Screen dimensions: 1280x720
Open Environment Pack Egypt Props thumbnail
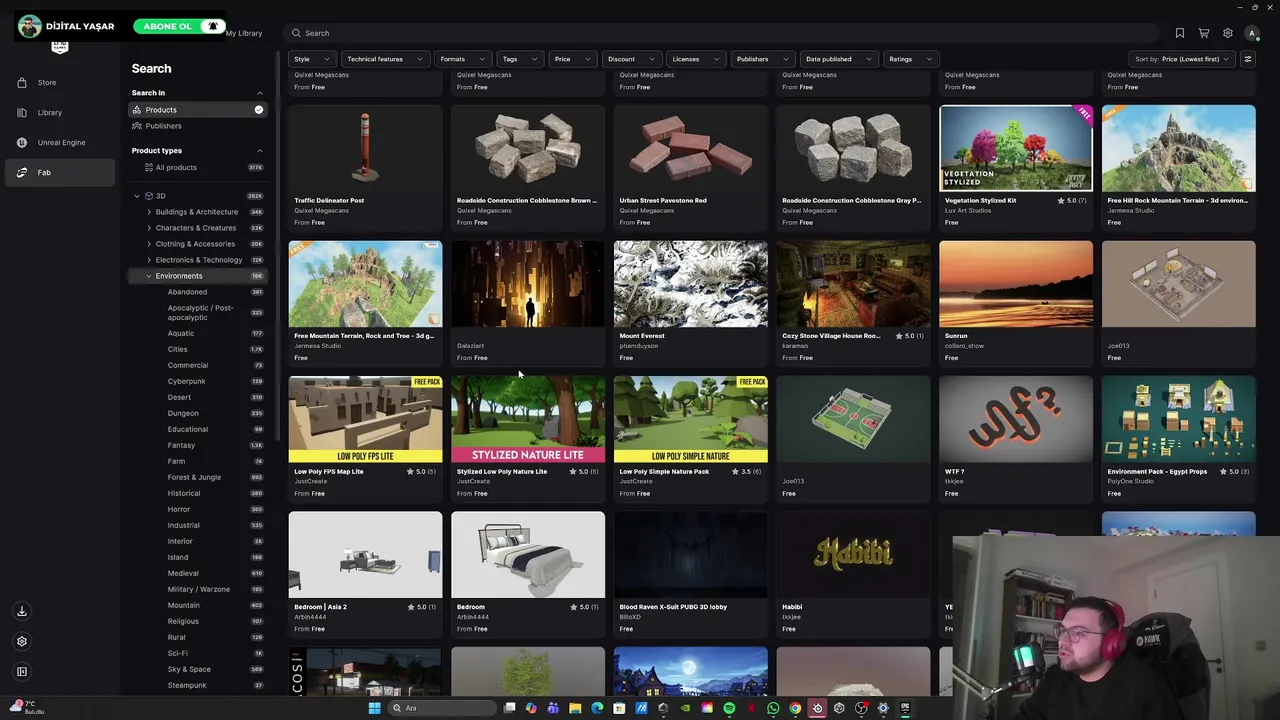pyautogui.click(x=1178, y=419)
